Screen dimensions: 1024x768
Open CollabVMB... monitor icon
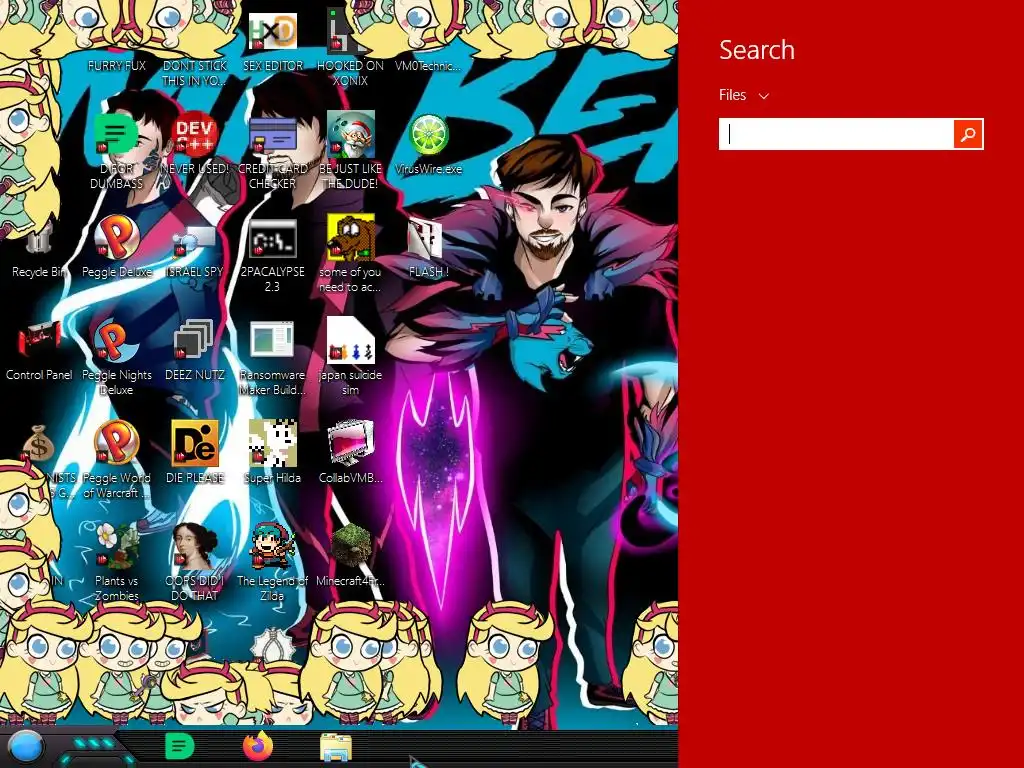(351, 443)
